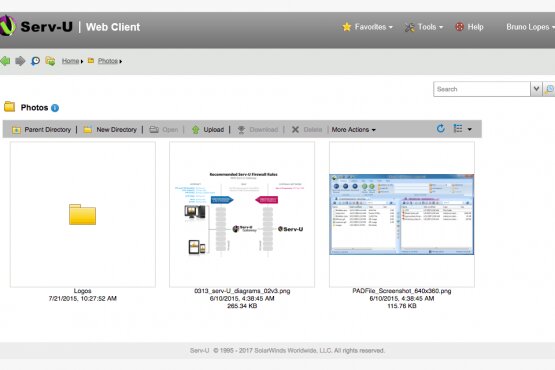Go to Parent Directory
555x370 pixels.
click(41, 130)
